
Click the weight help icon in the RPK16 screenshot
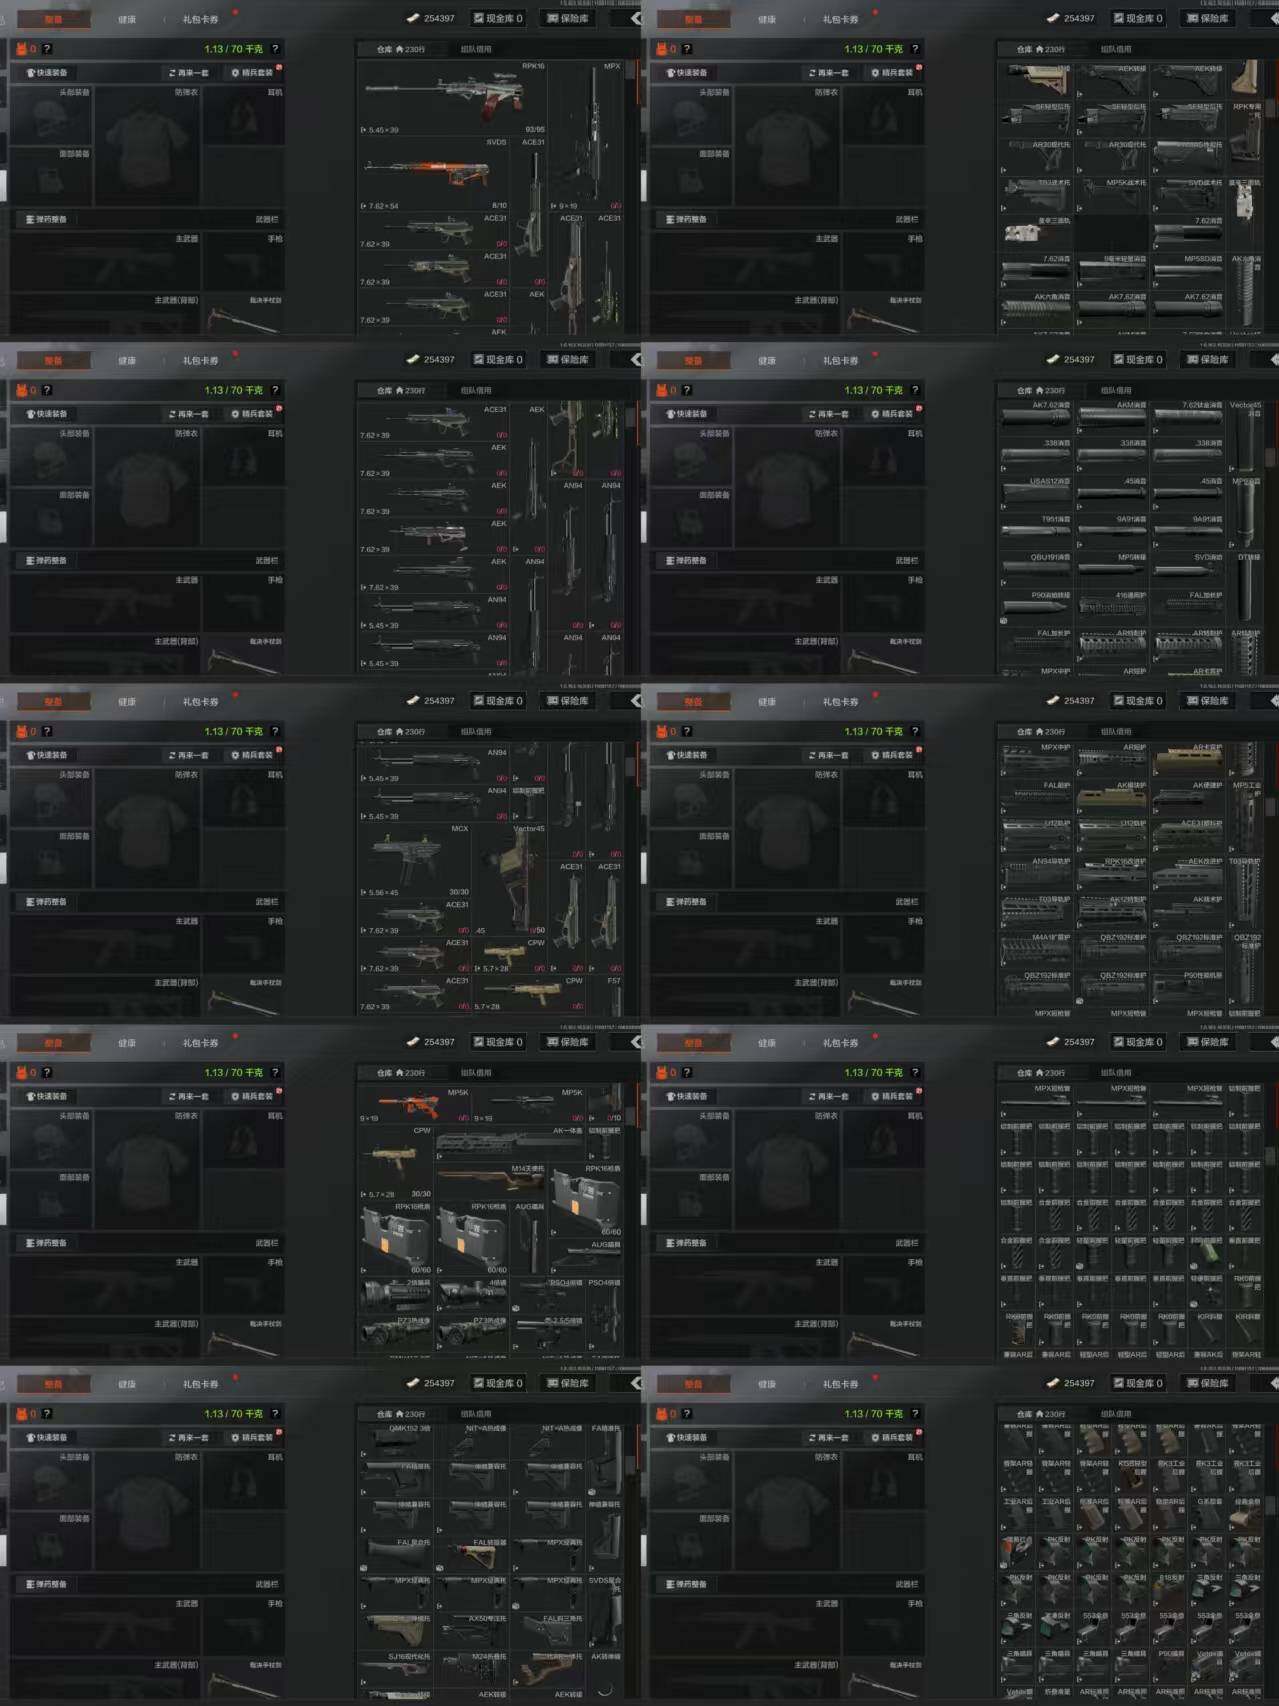click(x=275, y=49)
